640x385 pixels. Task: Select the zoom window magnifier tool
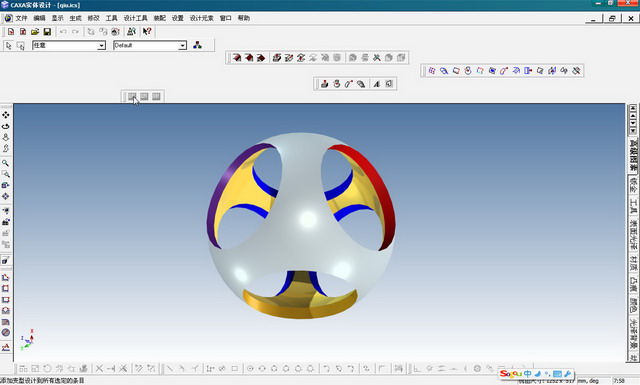point(6,174)
